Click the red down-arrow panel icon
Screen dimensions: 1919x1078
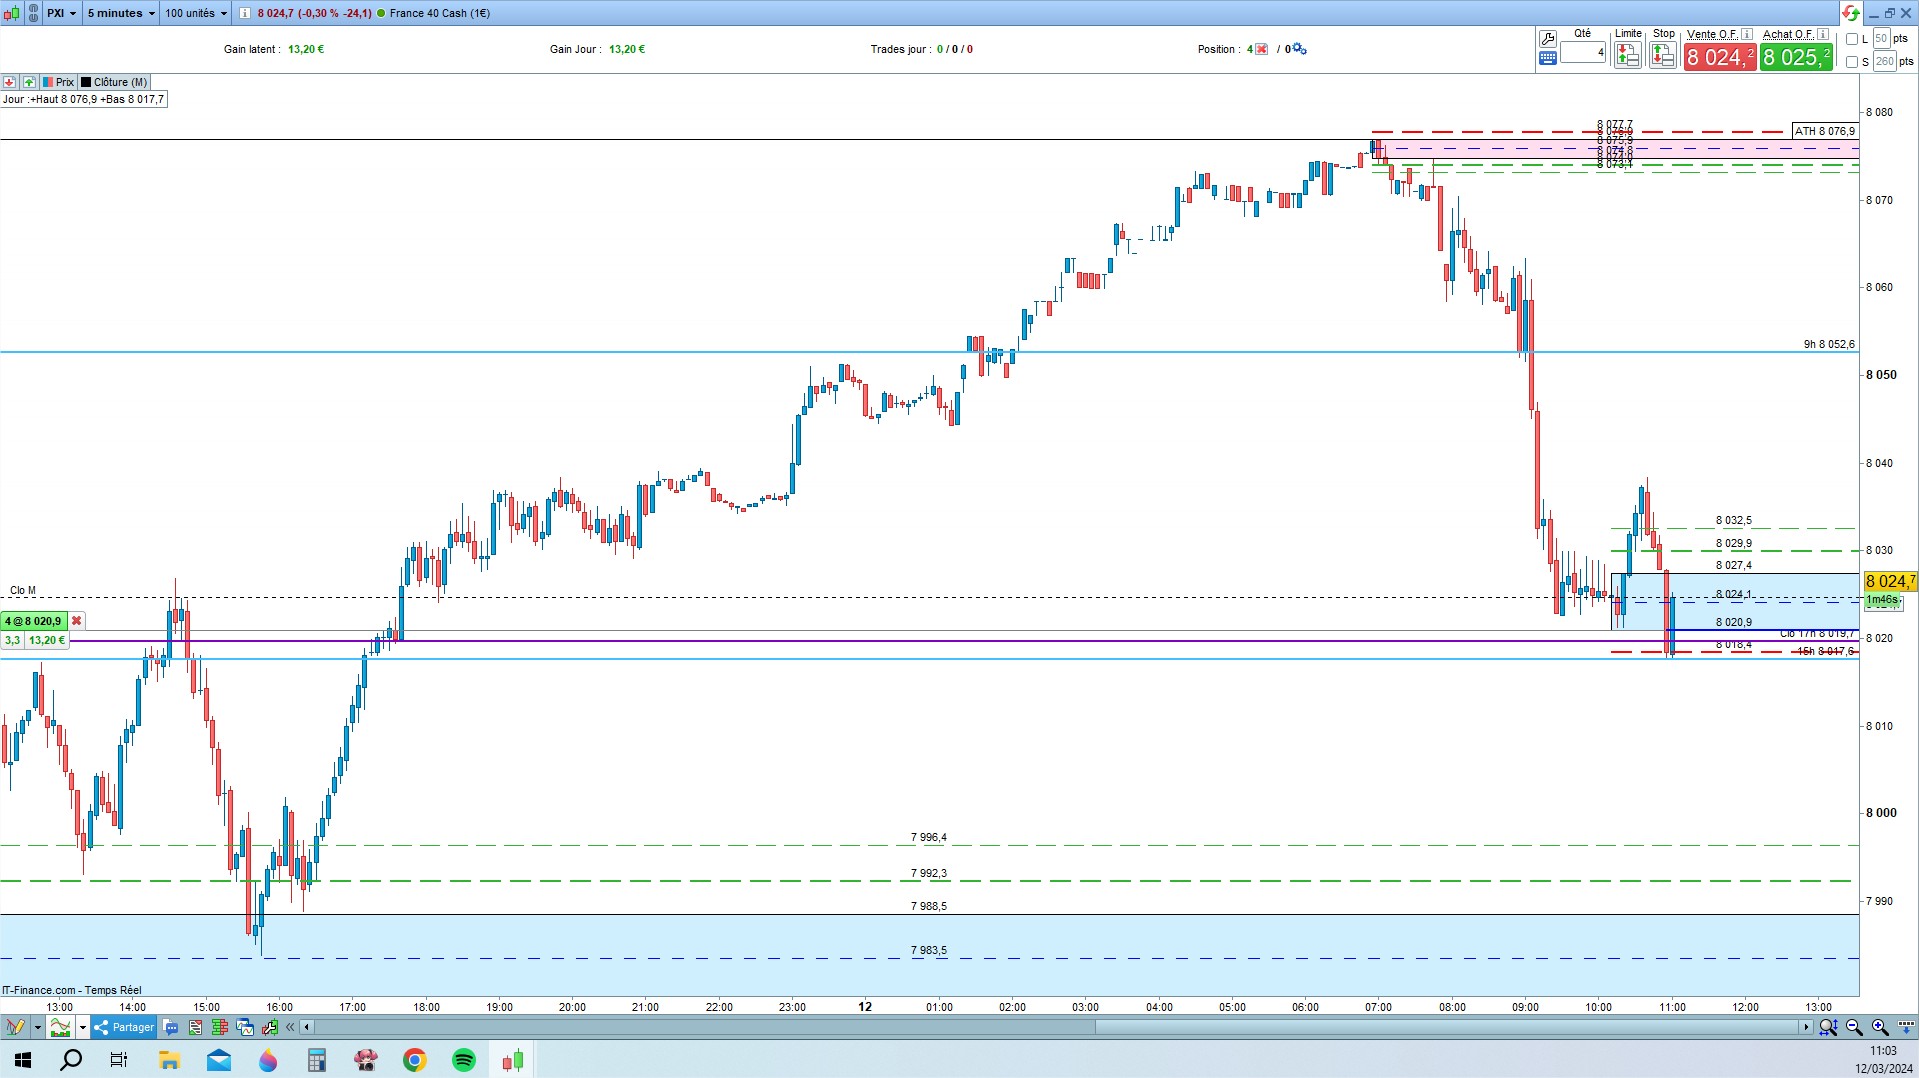10,82
